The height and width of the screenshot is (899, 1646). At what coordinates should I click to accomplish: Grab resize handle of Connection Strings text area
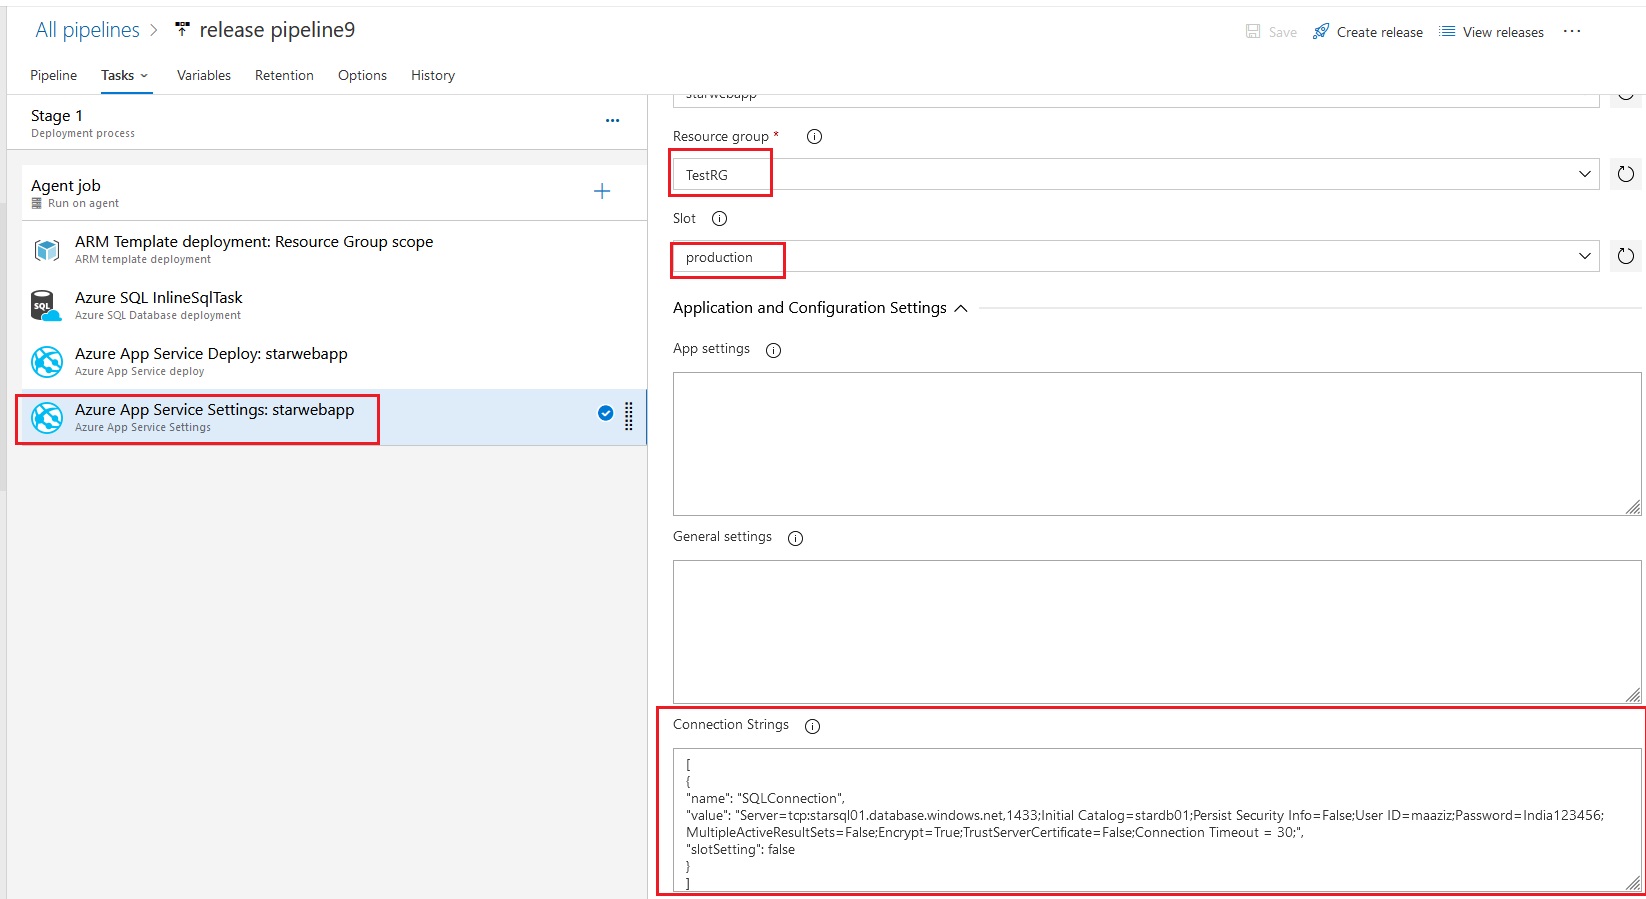(x=1633, y=883)
